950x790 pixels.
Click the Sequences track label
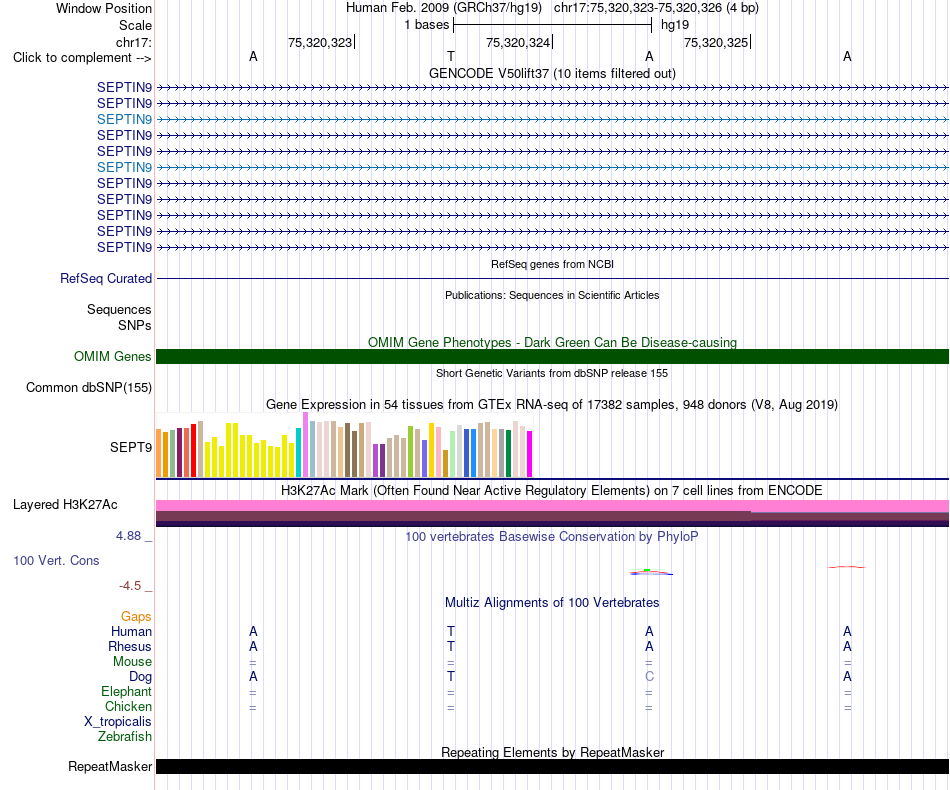(119, 310)
